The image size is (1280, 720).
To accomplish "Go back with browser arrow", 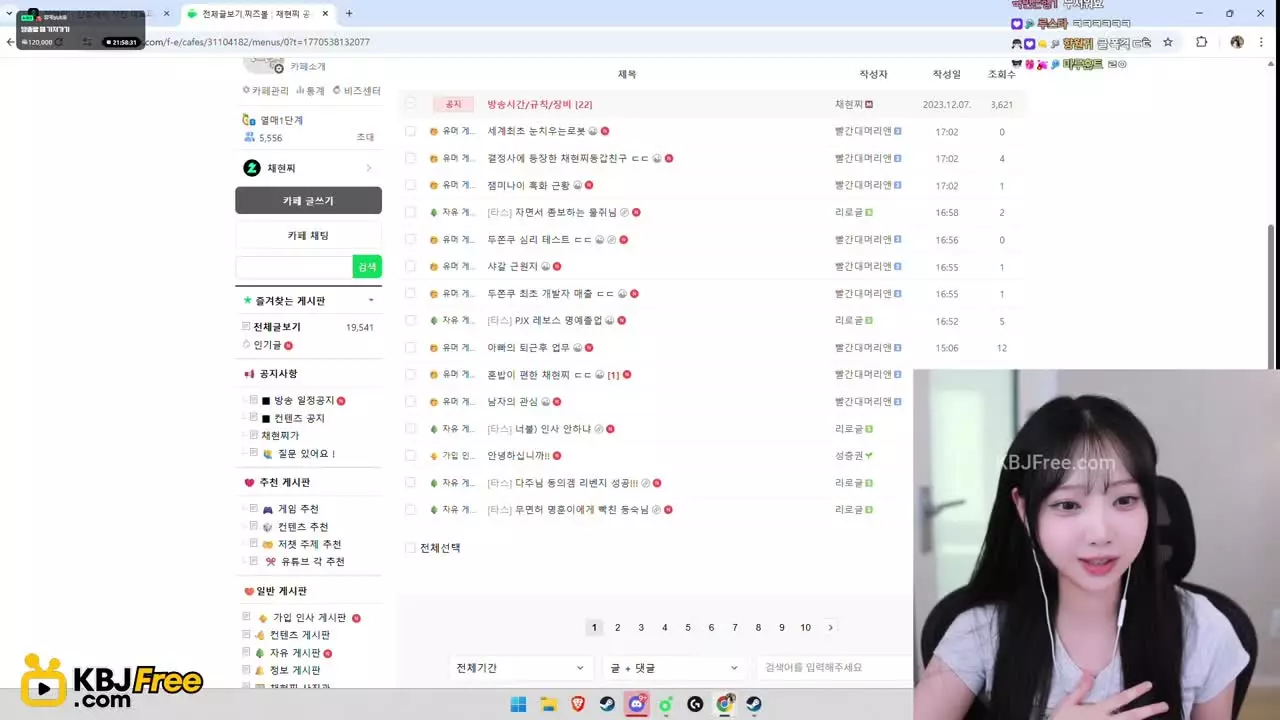I will (x=10, y=42).
